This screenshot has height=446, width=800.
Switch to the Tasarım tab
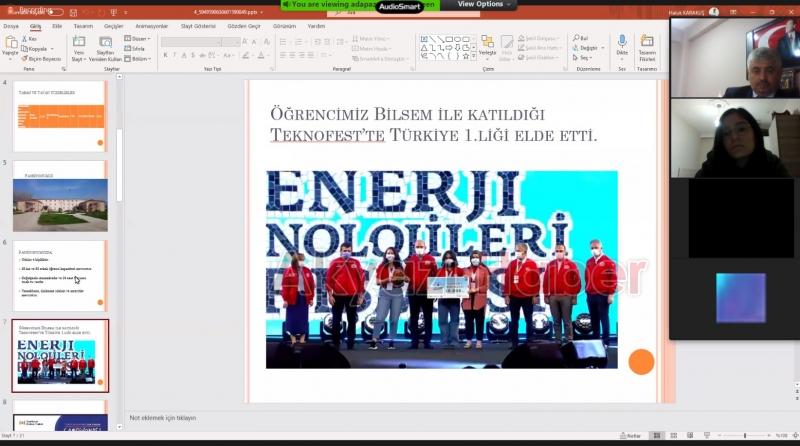(x=83, y=26)
